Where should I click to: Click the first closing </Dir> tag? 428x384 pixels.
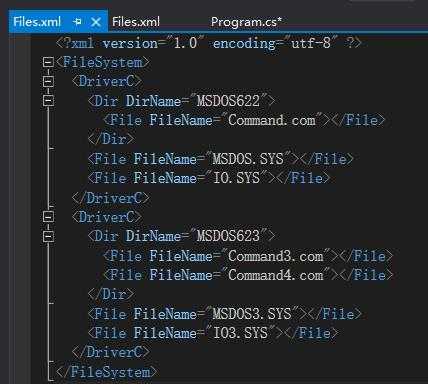coord(110,139)
